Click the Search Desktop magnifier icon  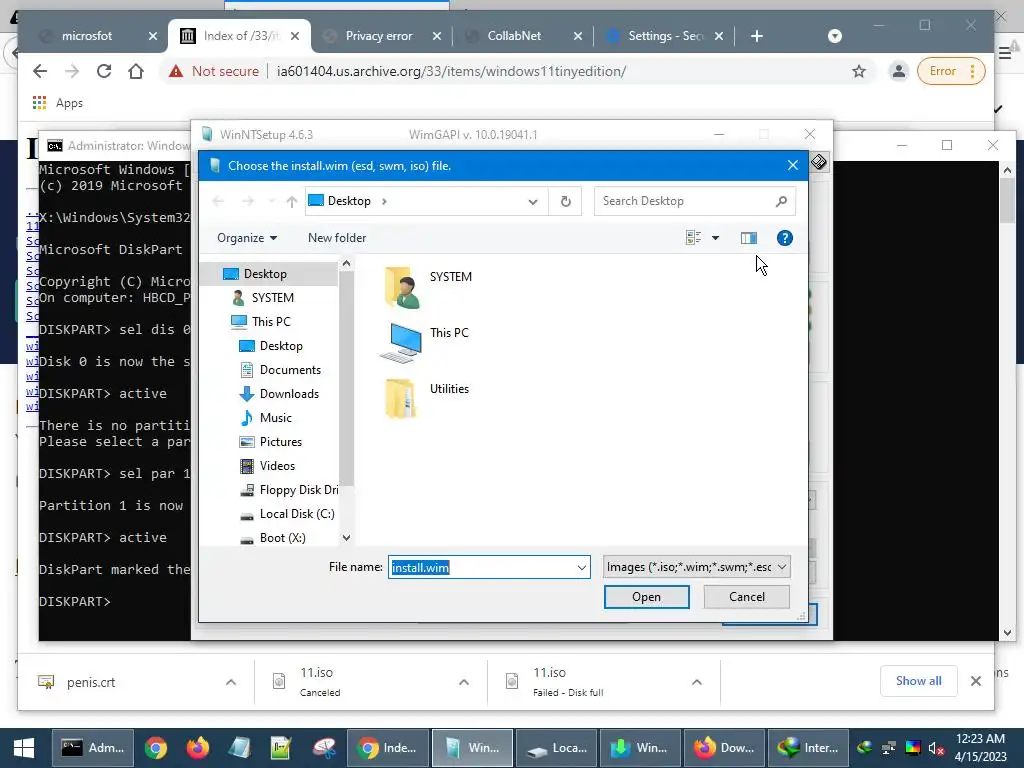781,201
